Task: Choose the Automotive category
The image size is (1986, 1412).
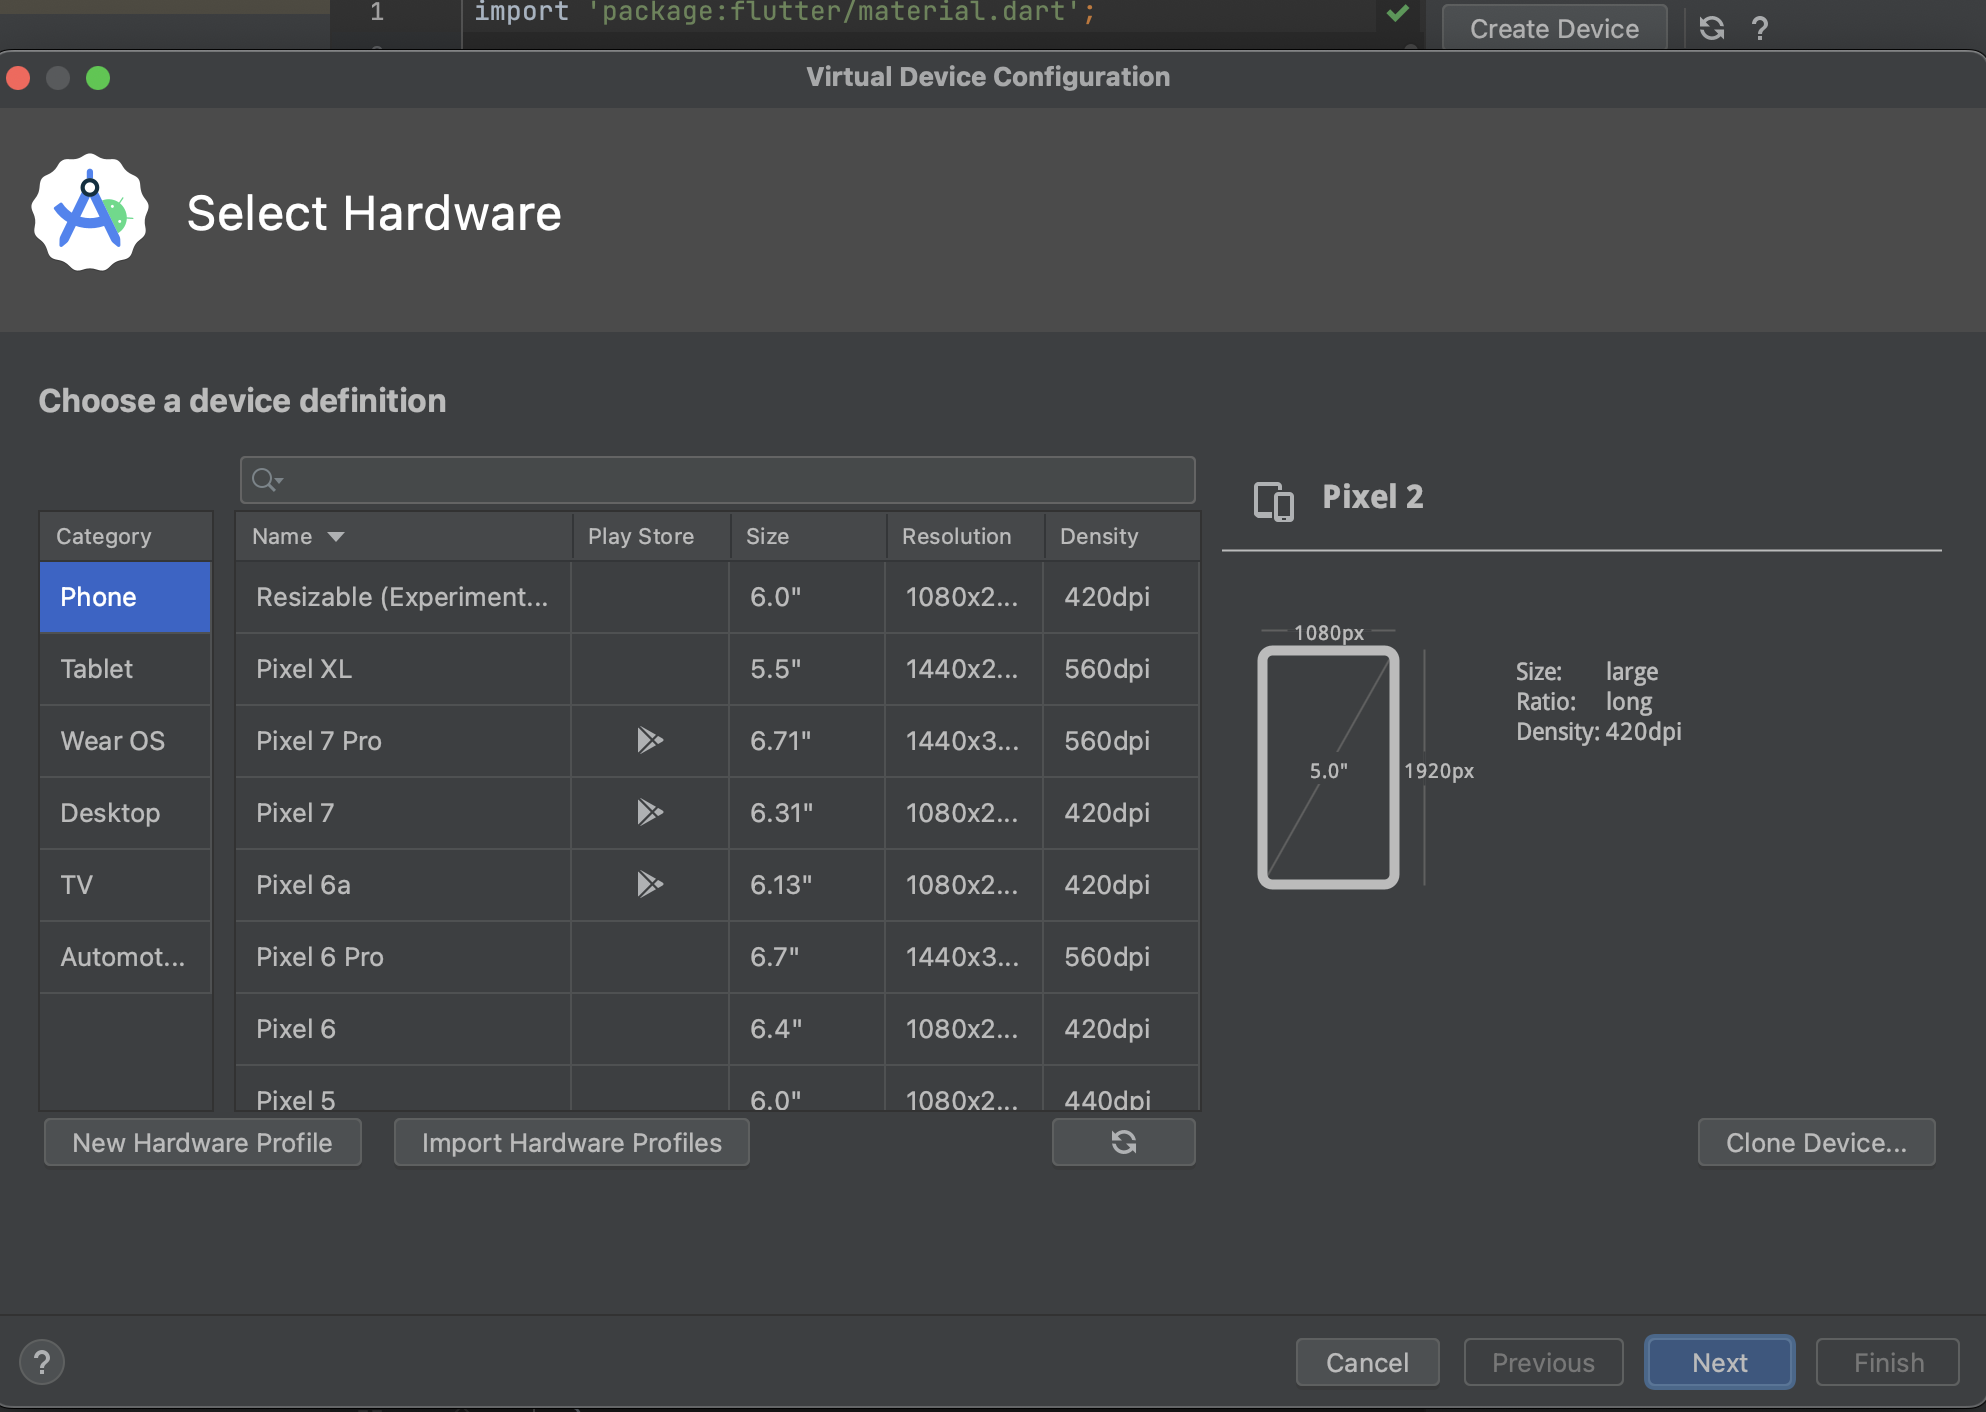Action: point(122,957)
